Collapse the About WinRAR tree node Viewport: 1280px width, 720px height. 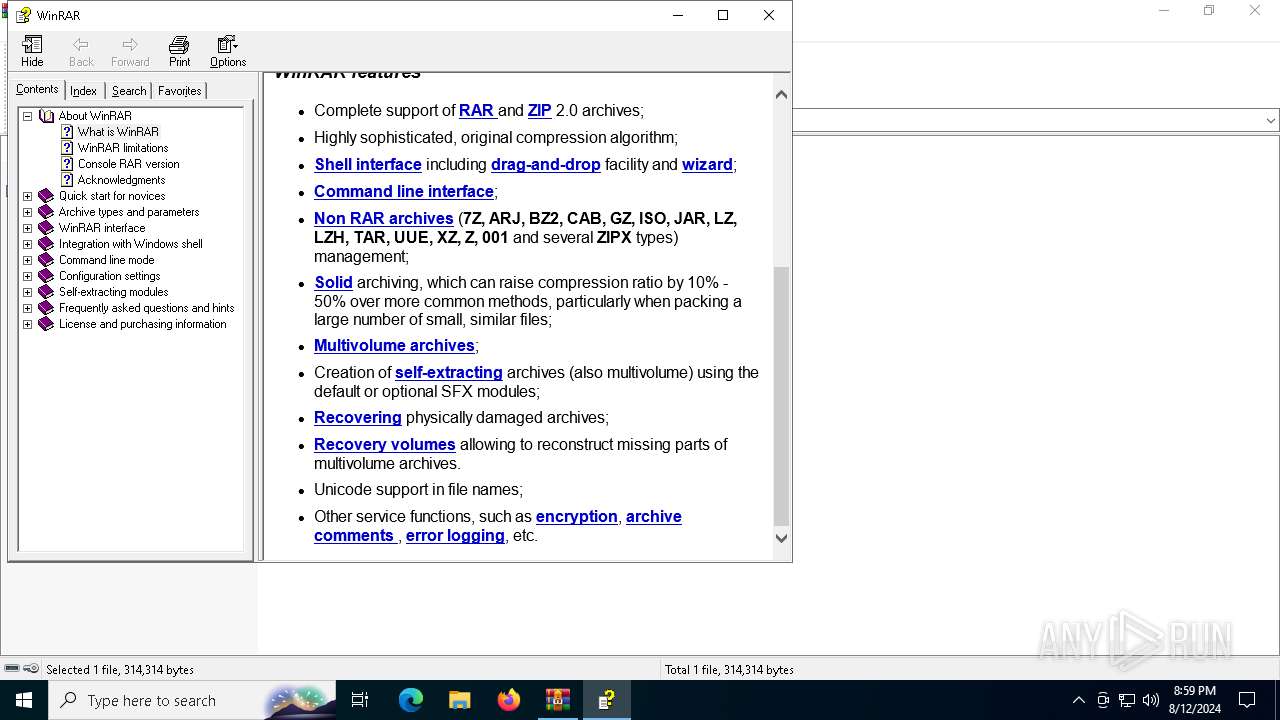click(28, 116)
